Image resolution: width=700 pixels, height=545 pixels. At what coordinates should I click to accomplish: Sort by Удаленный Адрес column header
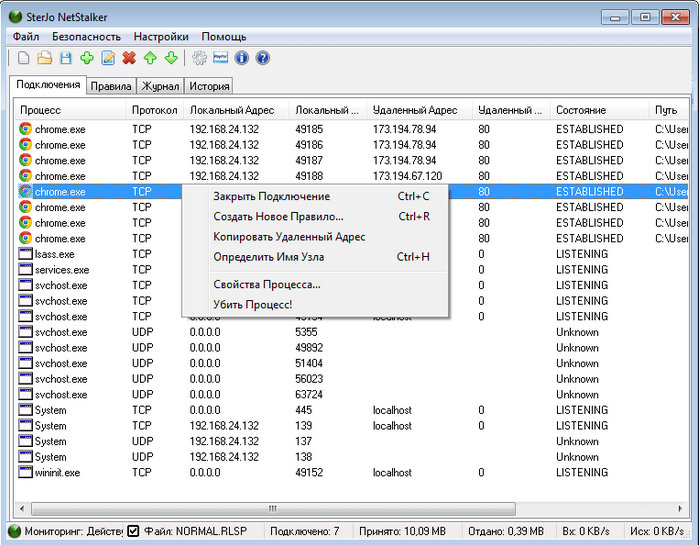point(419,110)
